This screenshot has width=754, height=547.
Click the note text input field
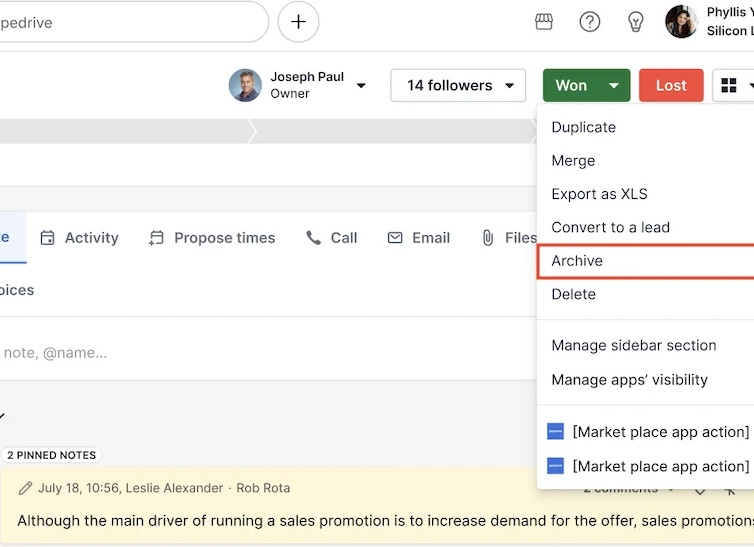click(x=268, y=353)
